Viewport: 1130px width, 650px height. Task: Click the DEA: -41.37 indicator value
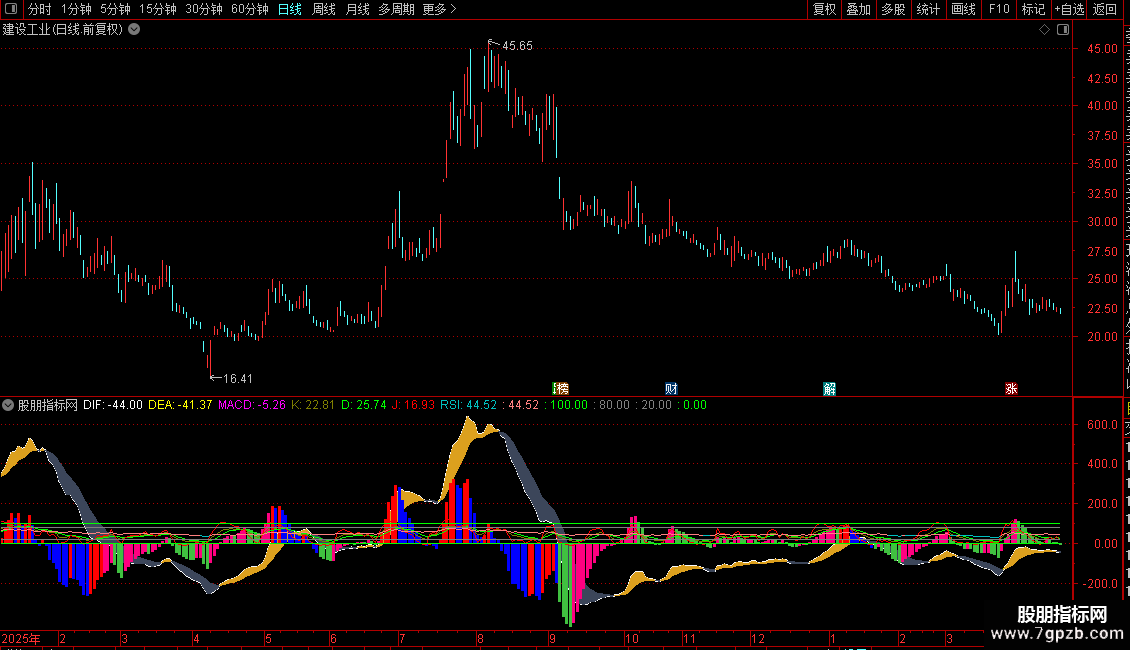180,405
